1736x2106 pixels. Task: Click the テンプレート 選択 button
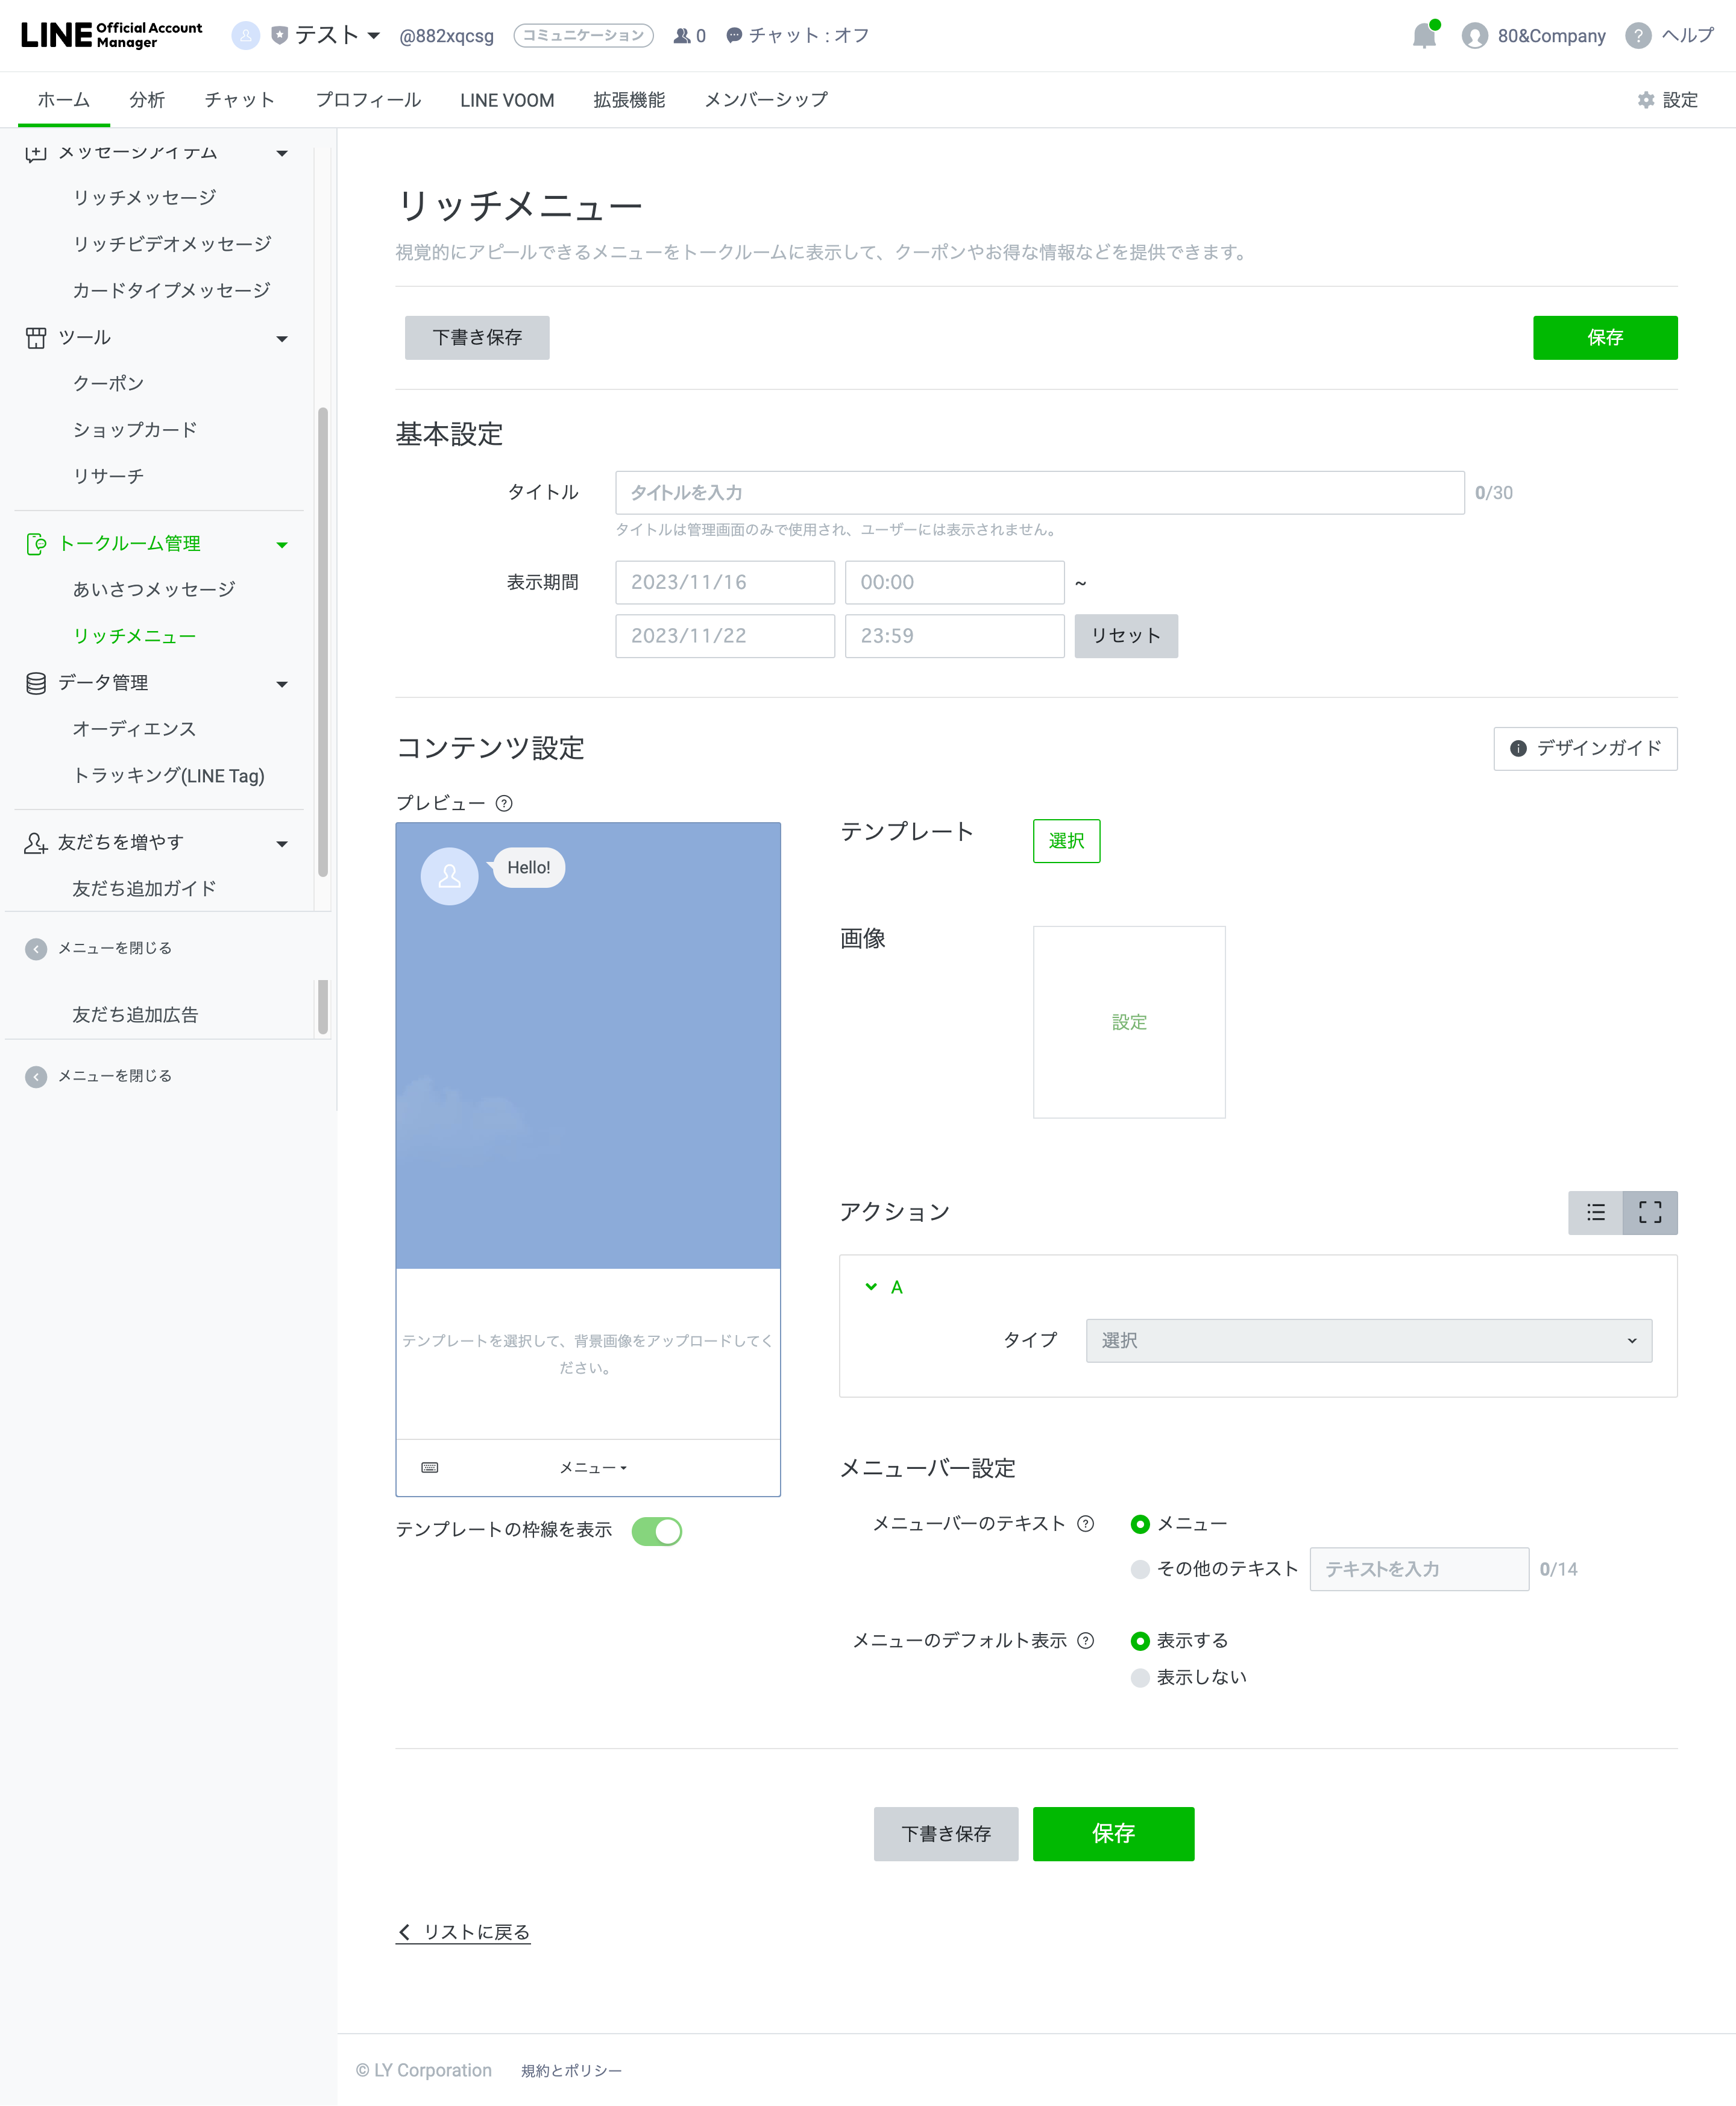tap(1066, 840)
